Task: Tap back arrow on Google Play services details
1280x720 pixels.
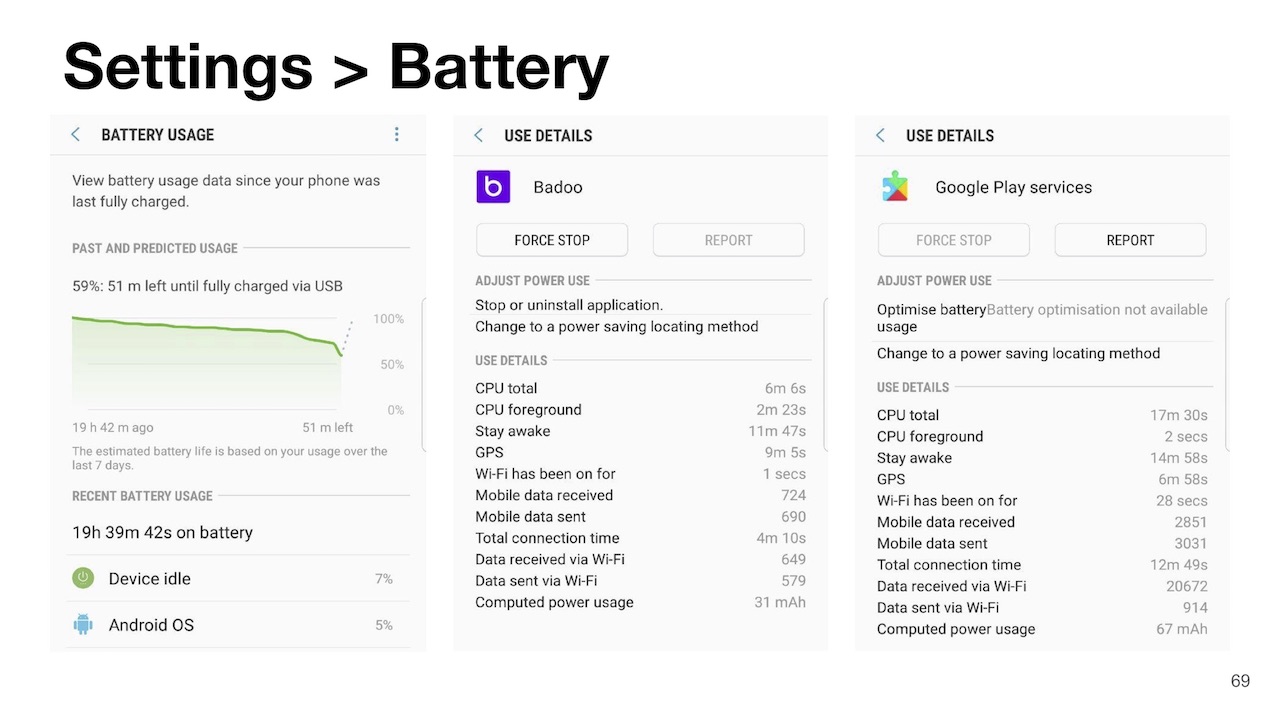Action: [x=880, y=136]
